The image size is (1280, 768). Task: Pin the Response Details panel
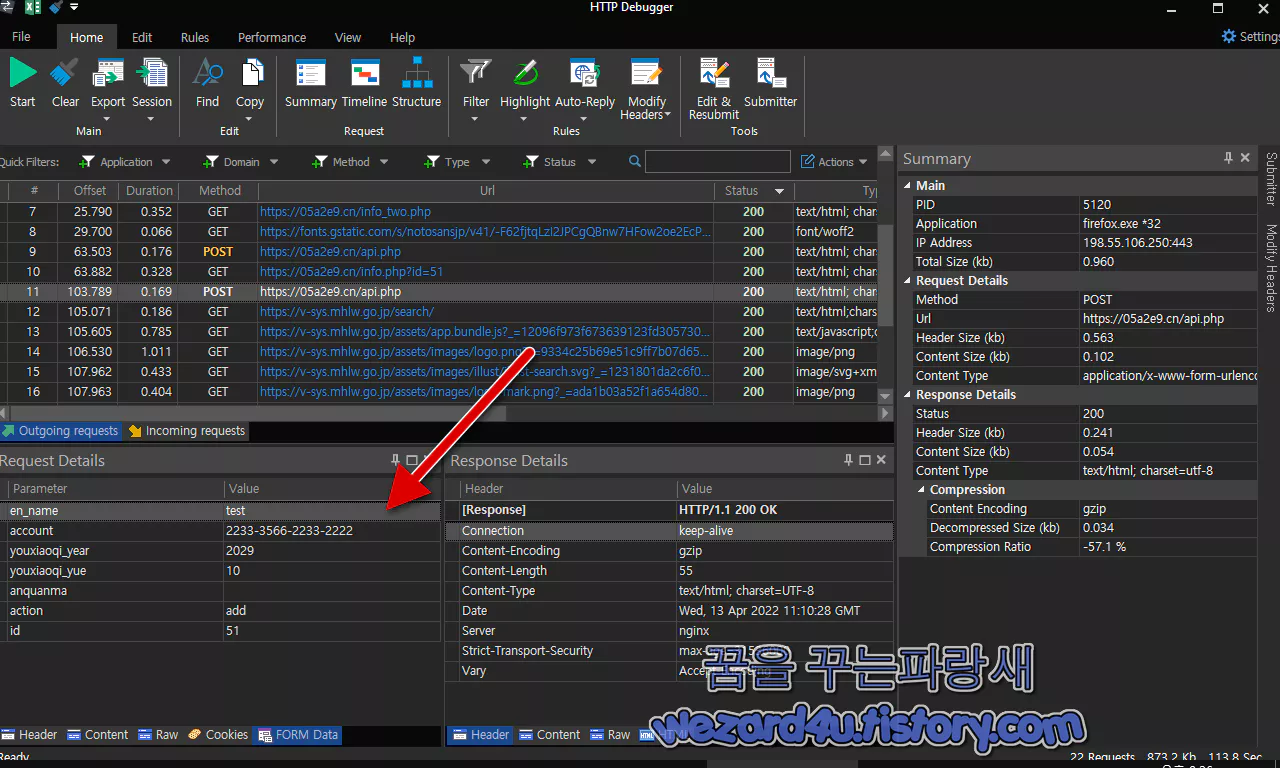click(x=848, y=460)
